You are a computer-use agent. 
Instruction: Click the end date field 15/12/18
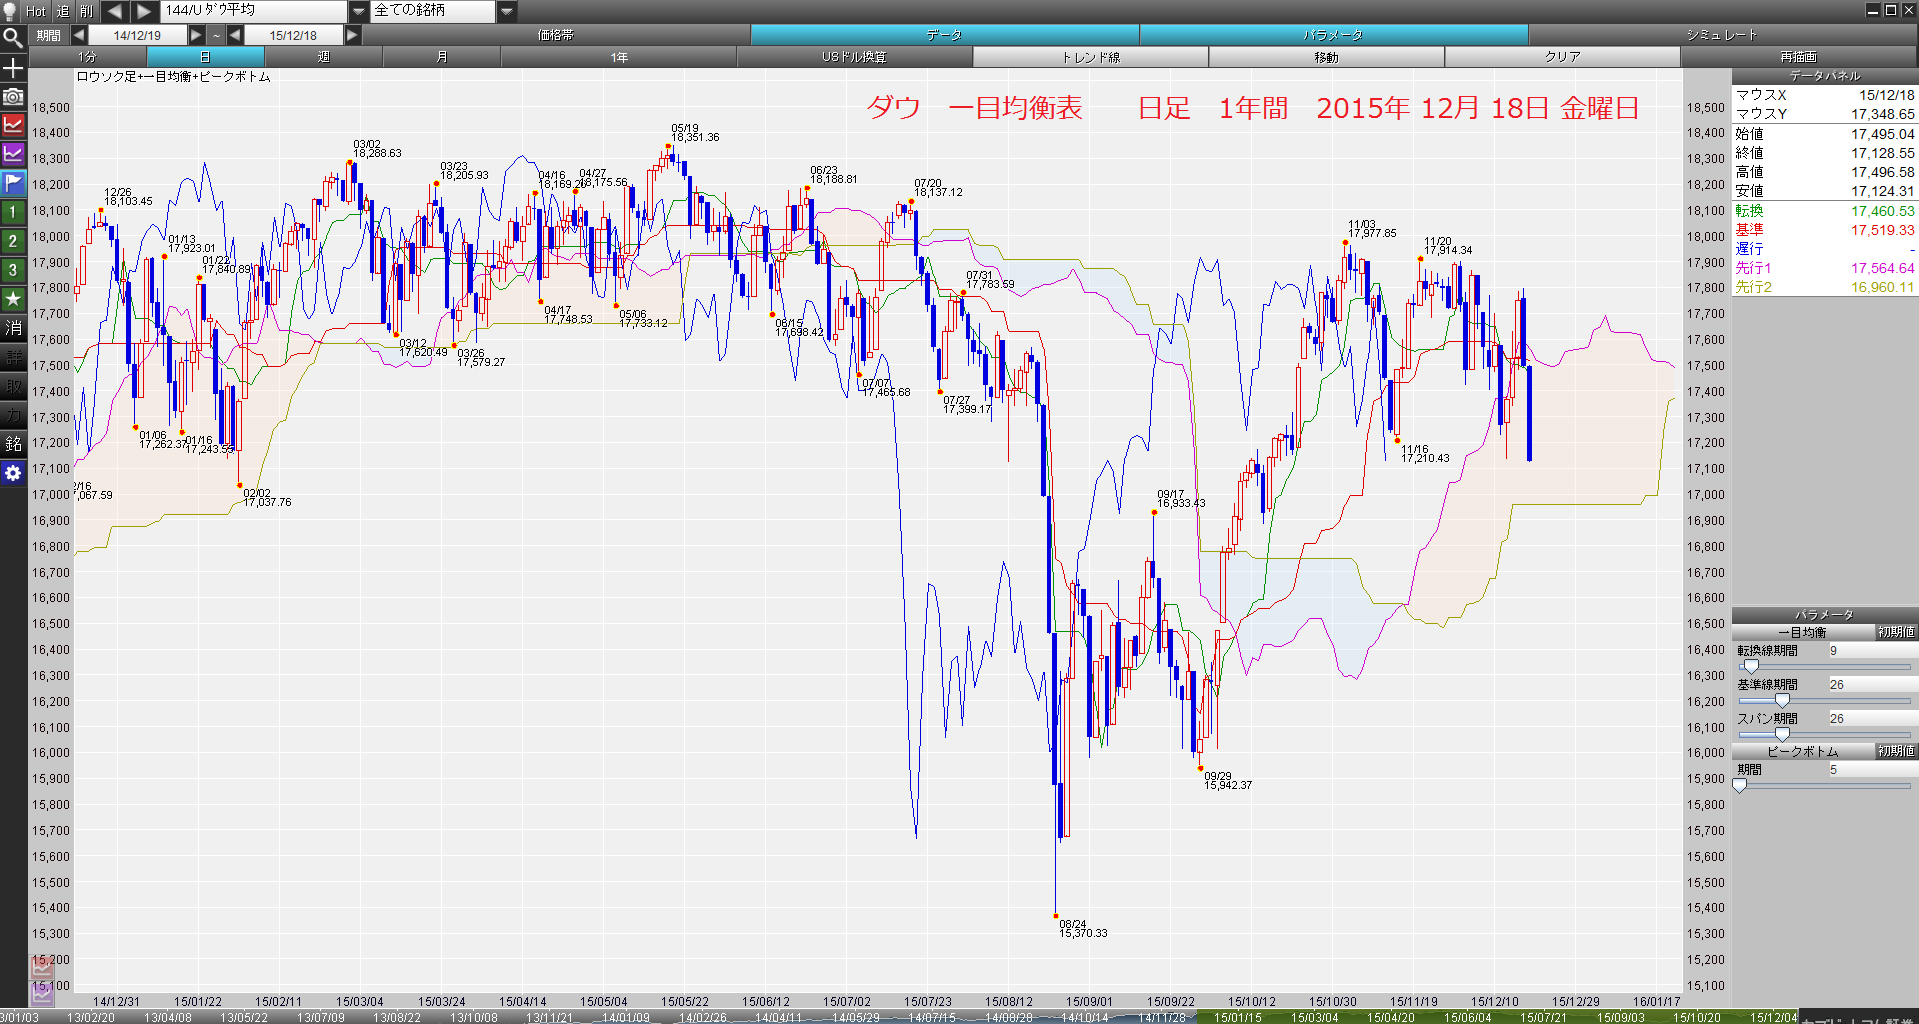(x=293, y=35)
